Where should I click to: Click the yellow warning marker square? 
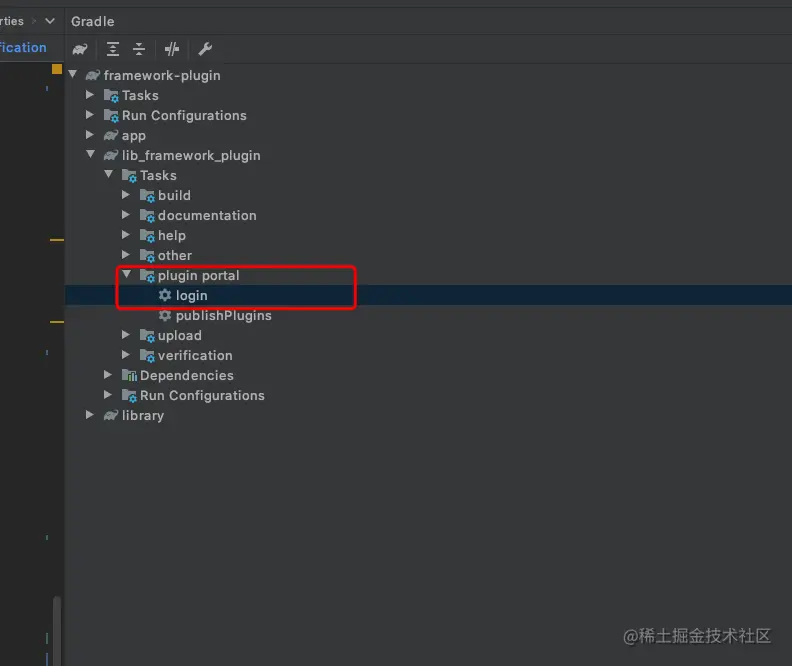click(57, 69)
